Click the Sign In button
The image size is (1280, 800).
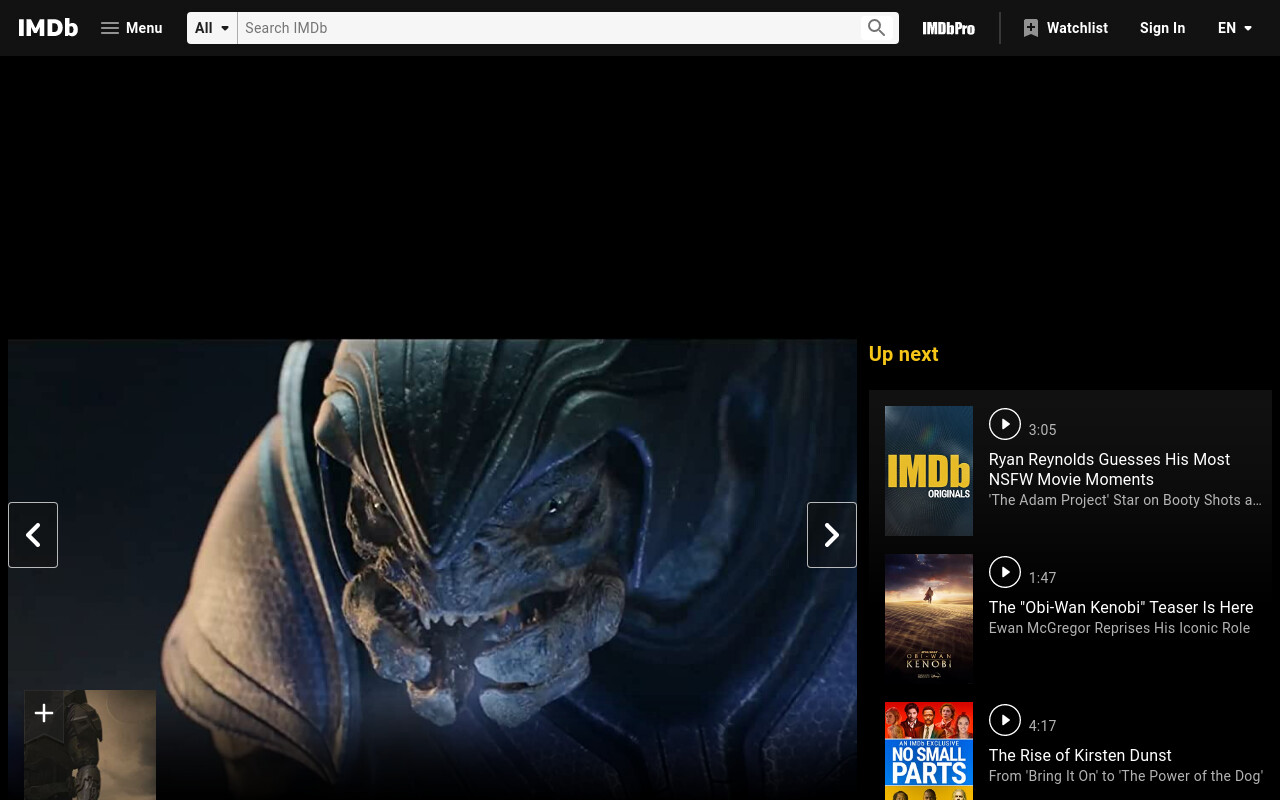coord(1162,28)
